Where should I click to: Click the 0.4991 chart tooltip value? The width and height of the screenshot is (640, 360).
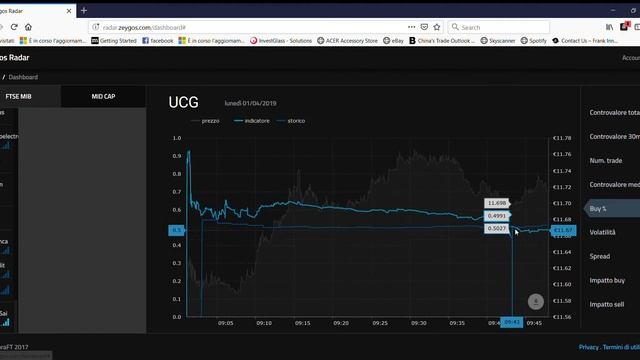(x=497, y=216)
